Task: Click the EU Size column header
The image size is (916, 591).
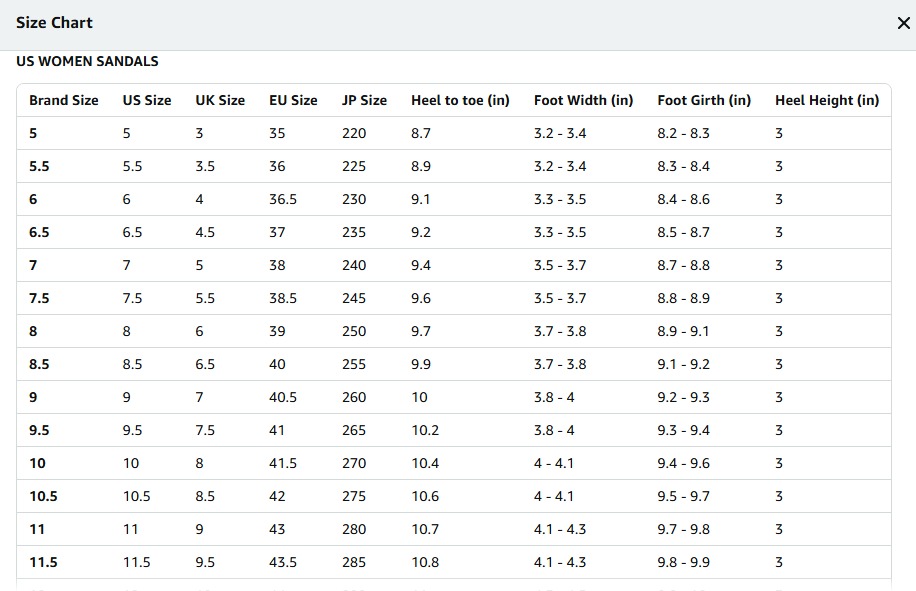Action: [293, 100]
